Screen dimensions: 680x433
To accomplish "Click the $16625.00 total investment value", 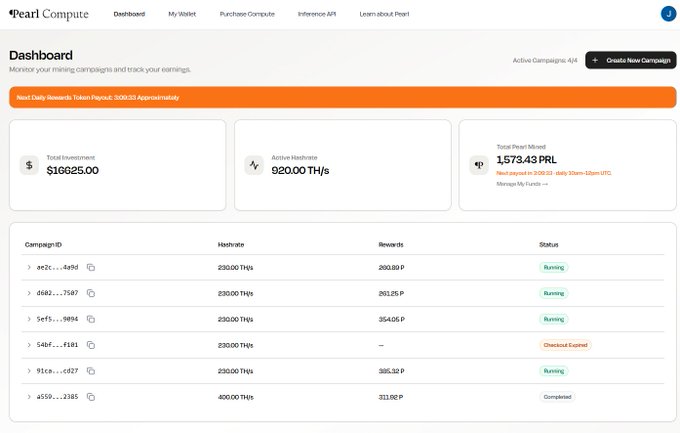I will [72, 171].
